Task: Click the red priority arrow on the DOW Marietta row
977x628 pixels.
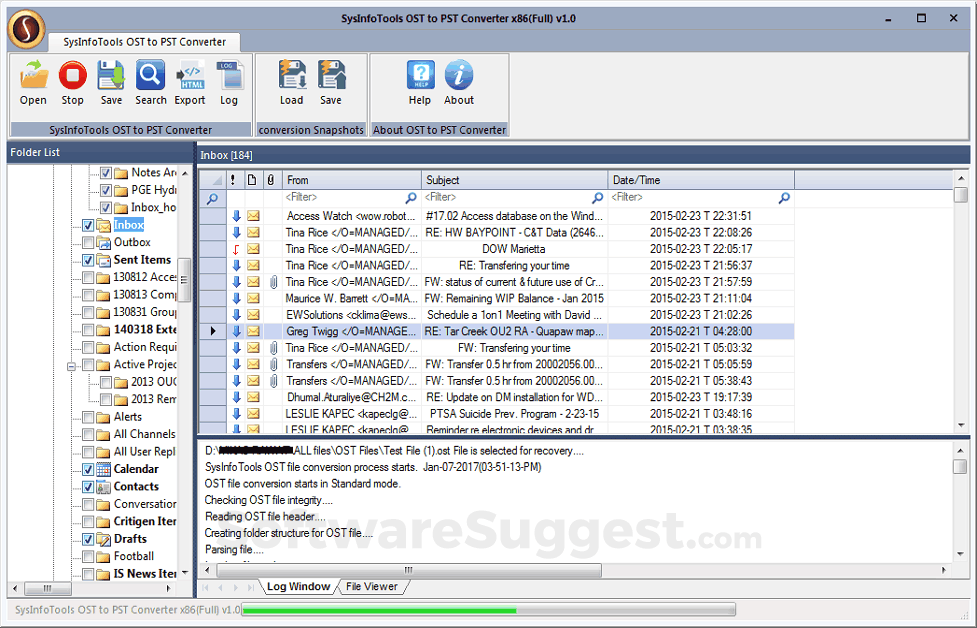Action: click(236, 249)
